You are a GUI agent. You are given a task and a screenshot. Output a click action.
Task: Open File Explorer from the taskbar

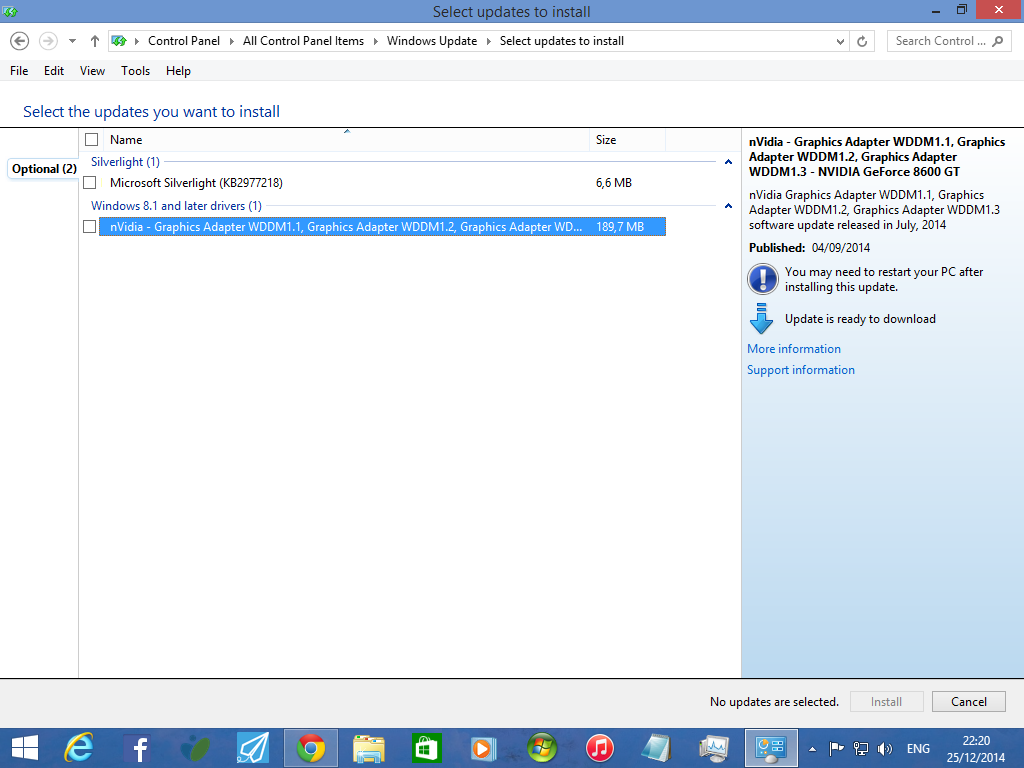[369, 748]
